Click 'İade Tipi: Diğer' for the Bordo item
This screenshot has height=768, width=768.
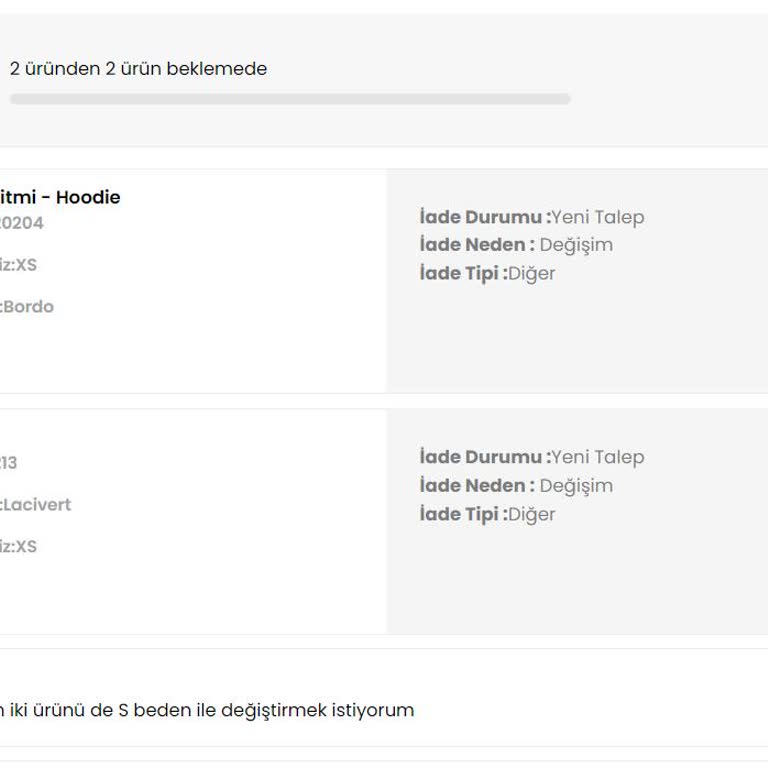pos(487,273)
